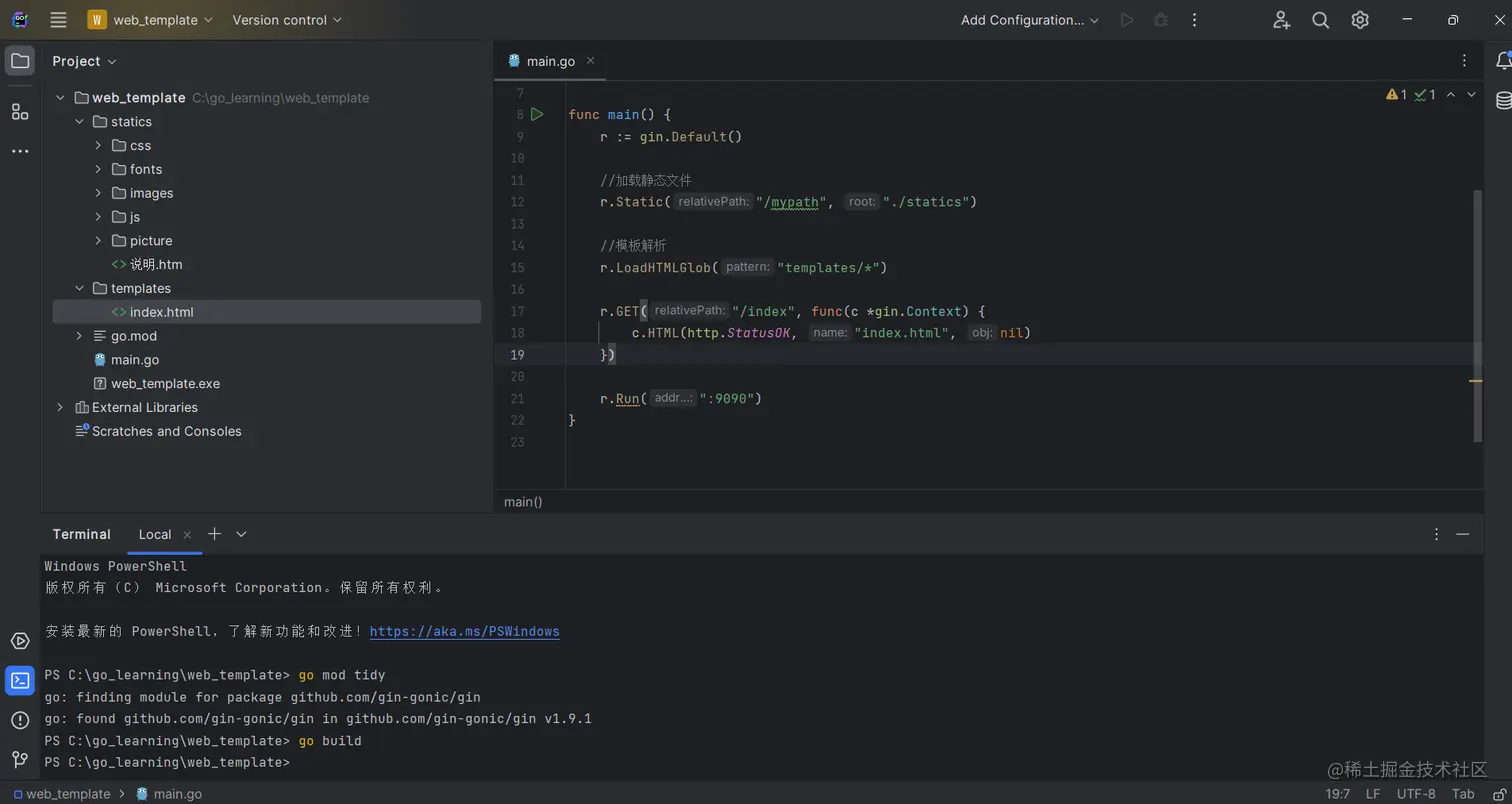This screenshot has height=804, width=1512.
Task: Open the web_template project dropdown
Action: point(150,20)
